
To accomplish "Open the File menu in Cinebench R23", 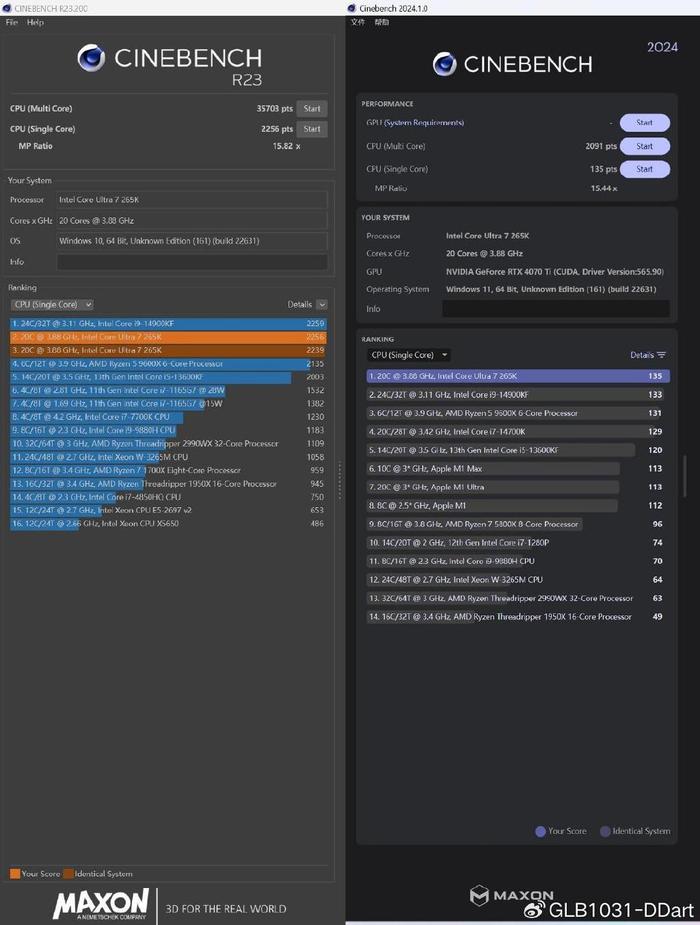I will click(12, 22).
